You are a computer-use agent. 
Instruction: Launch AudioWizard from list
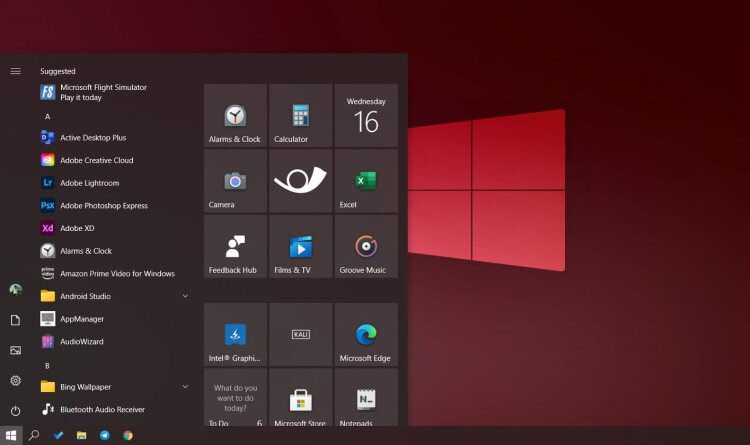tap(115, 342)
